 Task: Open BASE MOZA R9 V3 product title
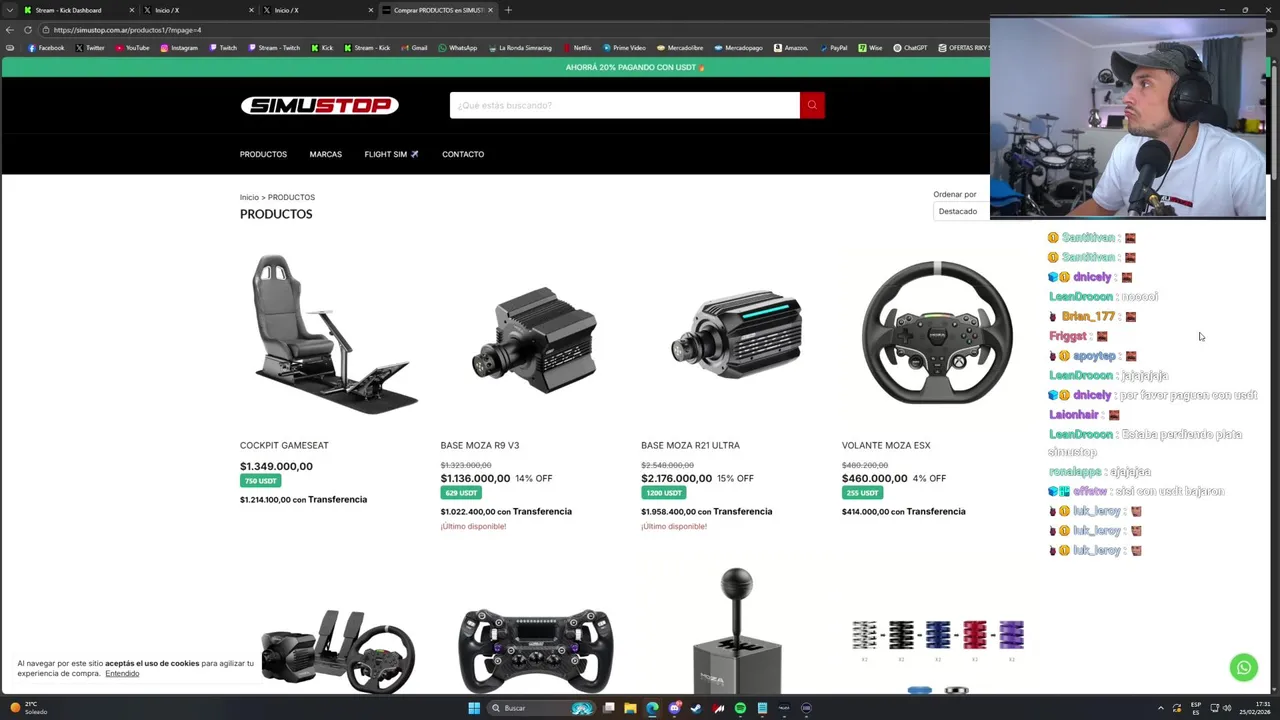coord(480,445)
